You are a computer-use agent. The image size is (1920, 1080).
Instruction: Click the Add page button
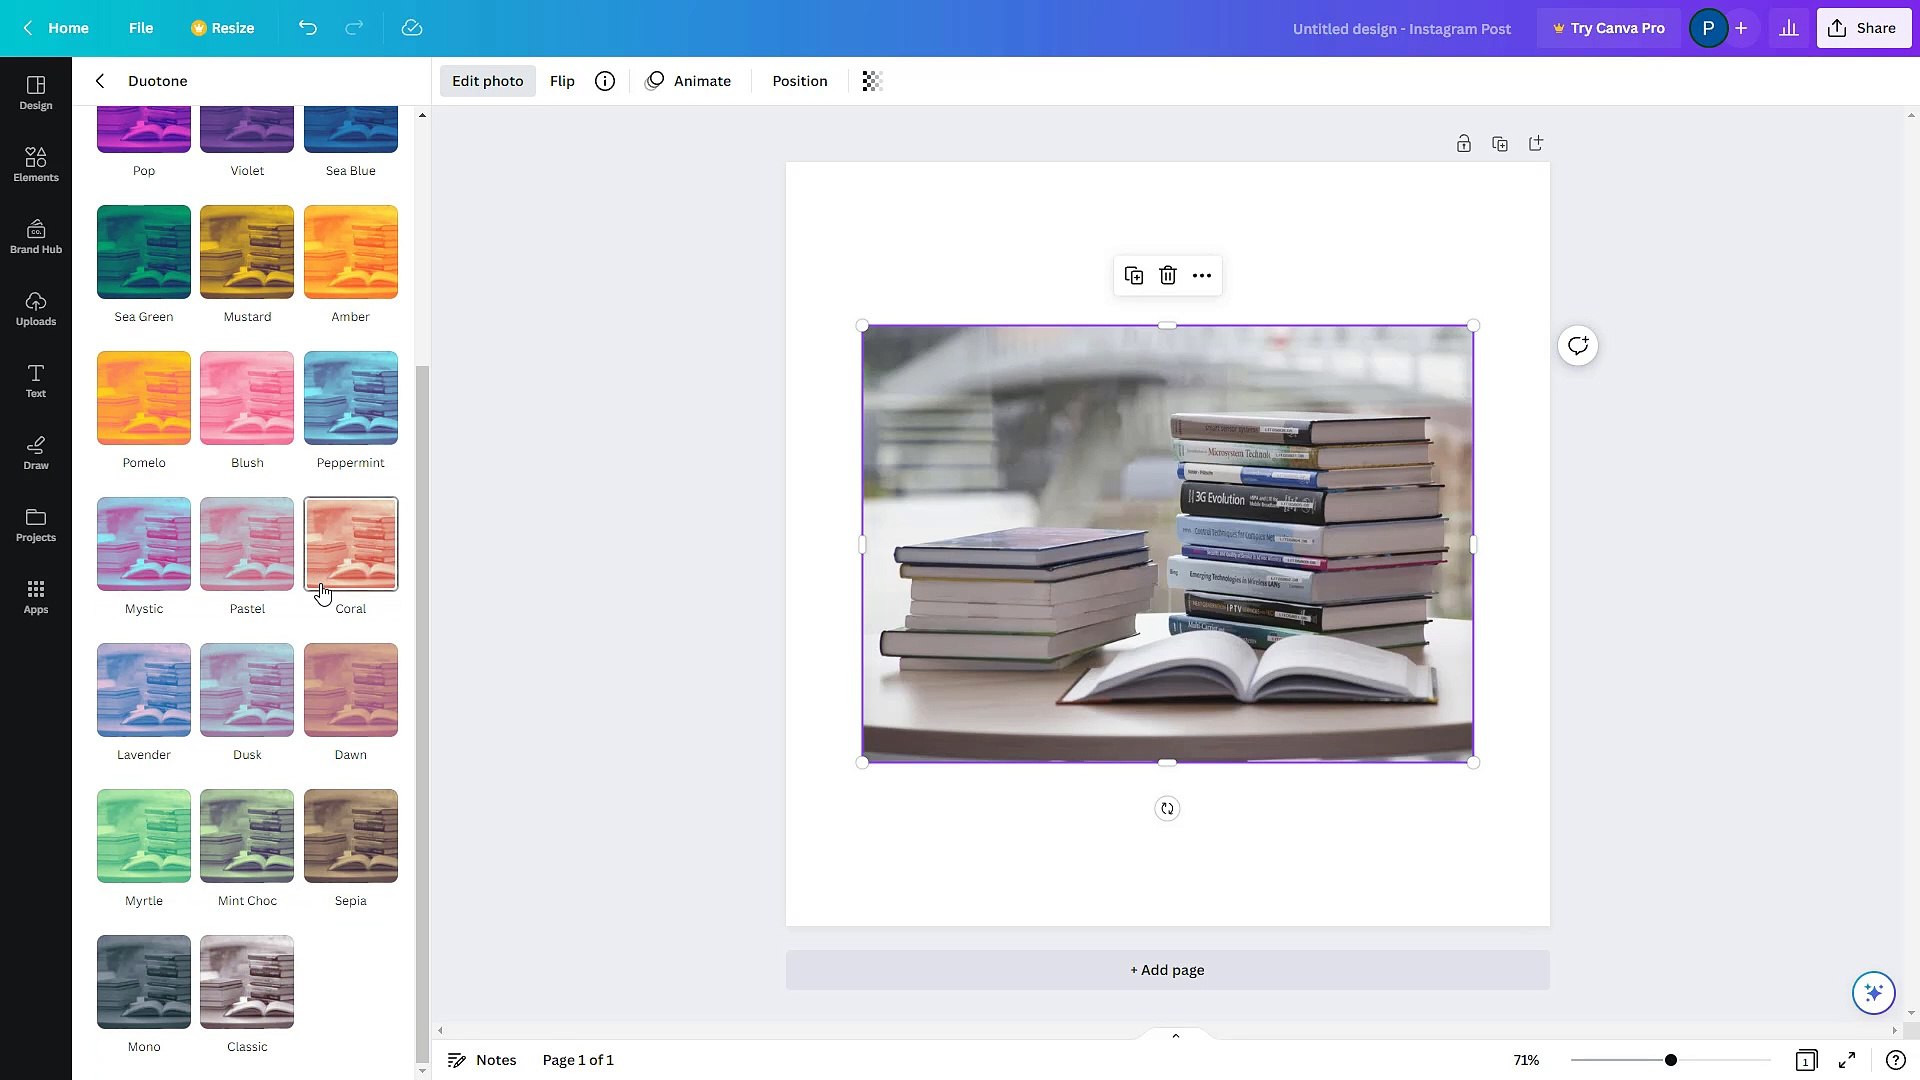coord(1167,969)
